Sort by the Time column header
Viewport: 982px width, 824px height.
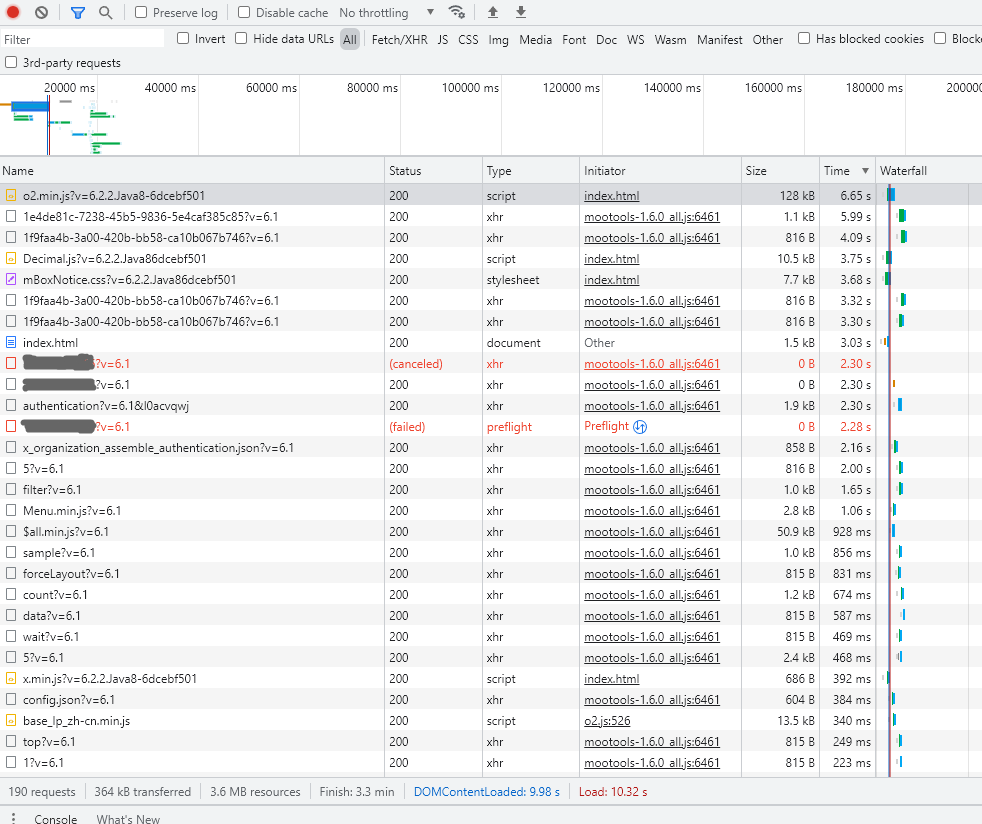(837, 171)
